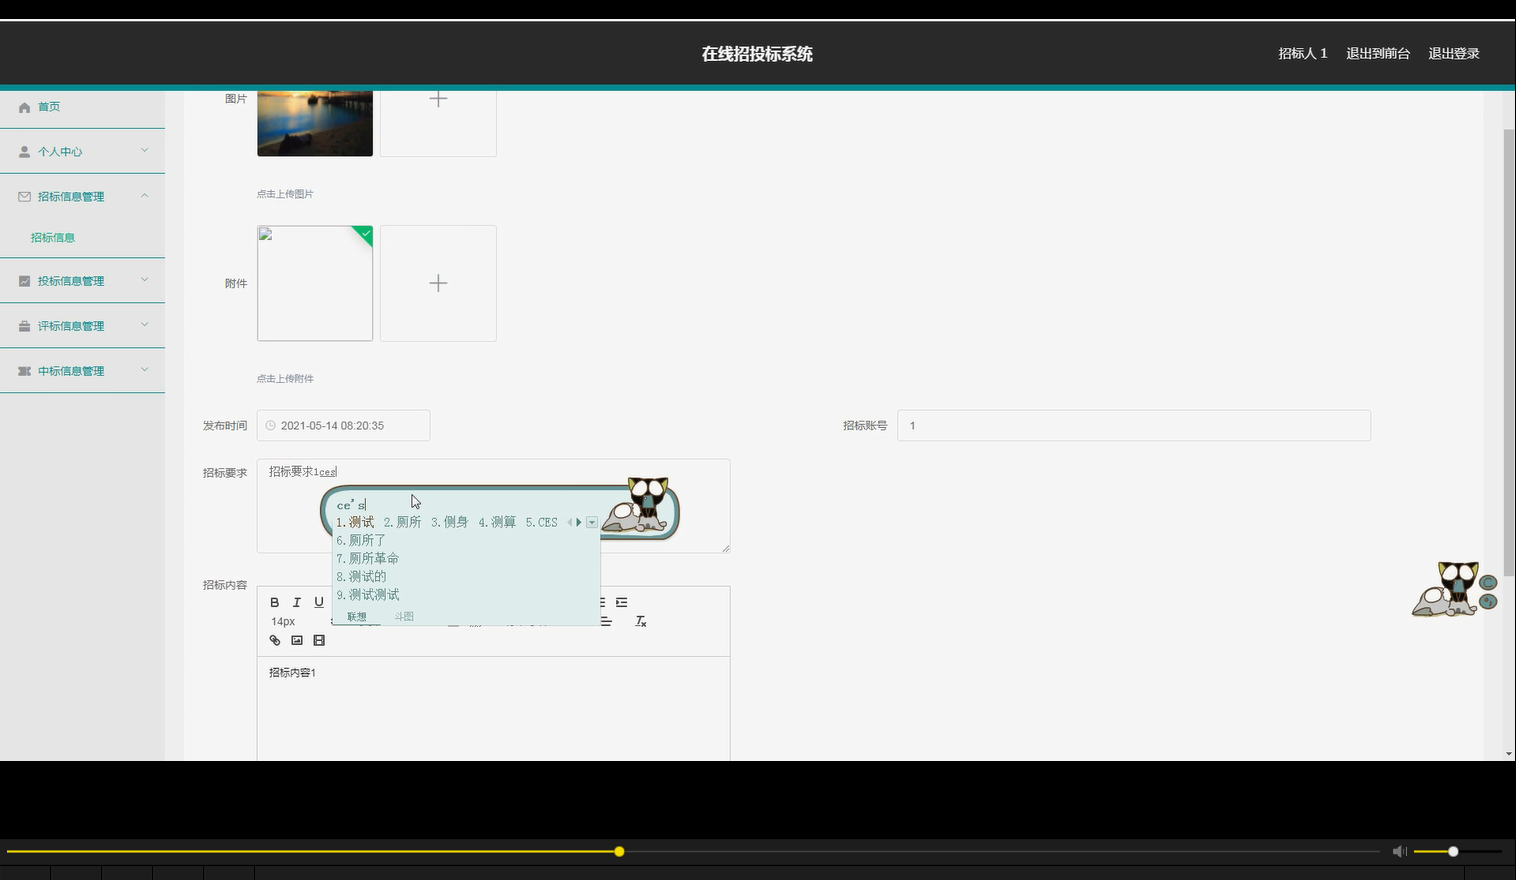This screenshot has height=880, width=1516.
Task: Choose IME candidate 7.厕所革命
Action: click(x=368, y=558)
